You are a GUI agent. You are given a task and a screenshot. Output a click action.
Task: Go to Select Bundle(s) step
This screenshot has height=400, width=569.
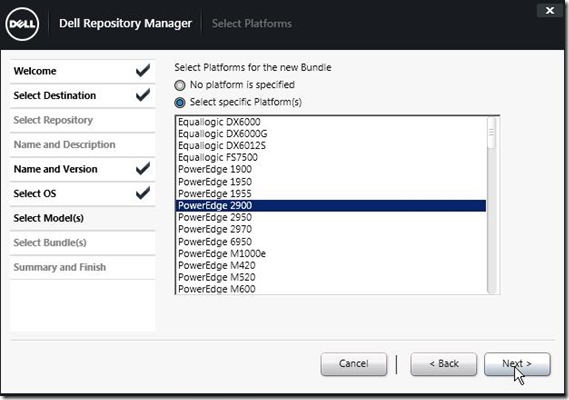click(x=83, y=243)
